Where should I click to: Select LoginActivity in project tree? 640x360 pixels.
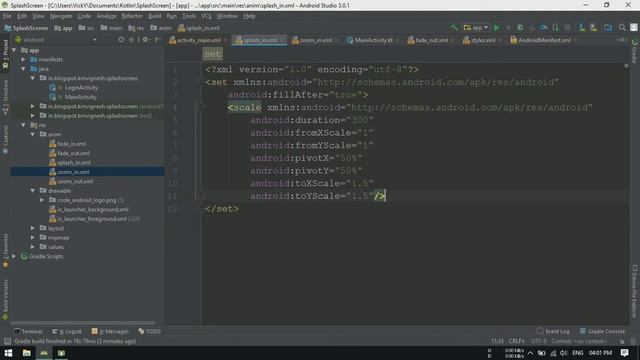pos(81,88)
